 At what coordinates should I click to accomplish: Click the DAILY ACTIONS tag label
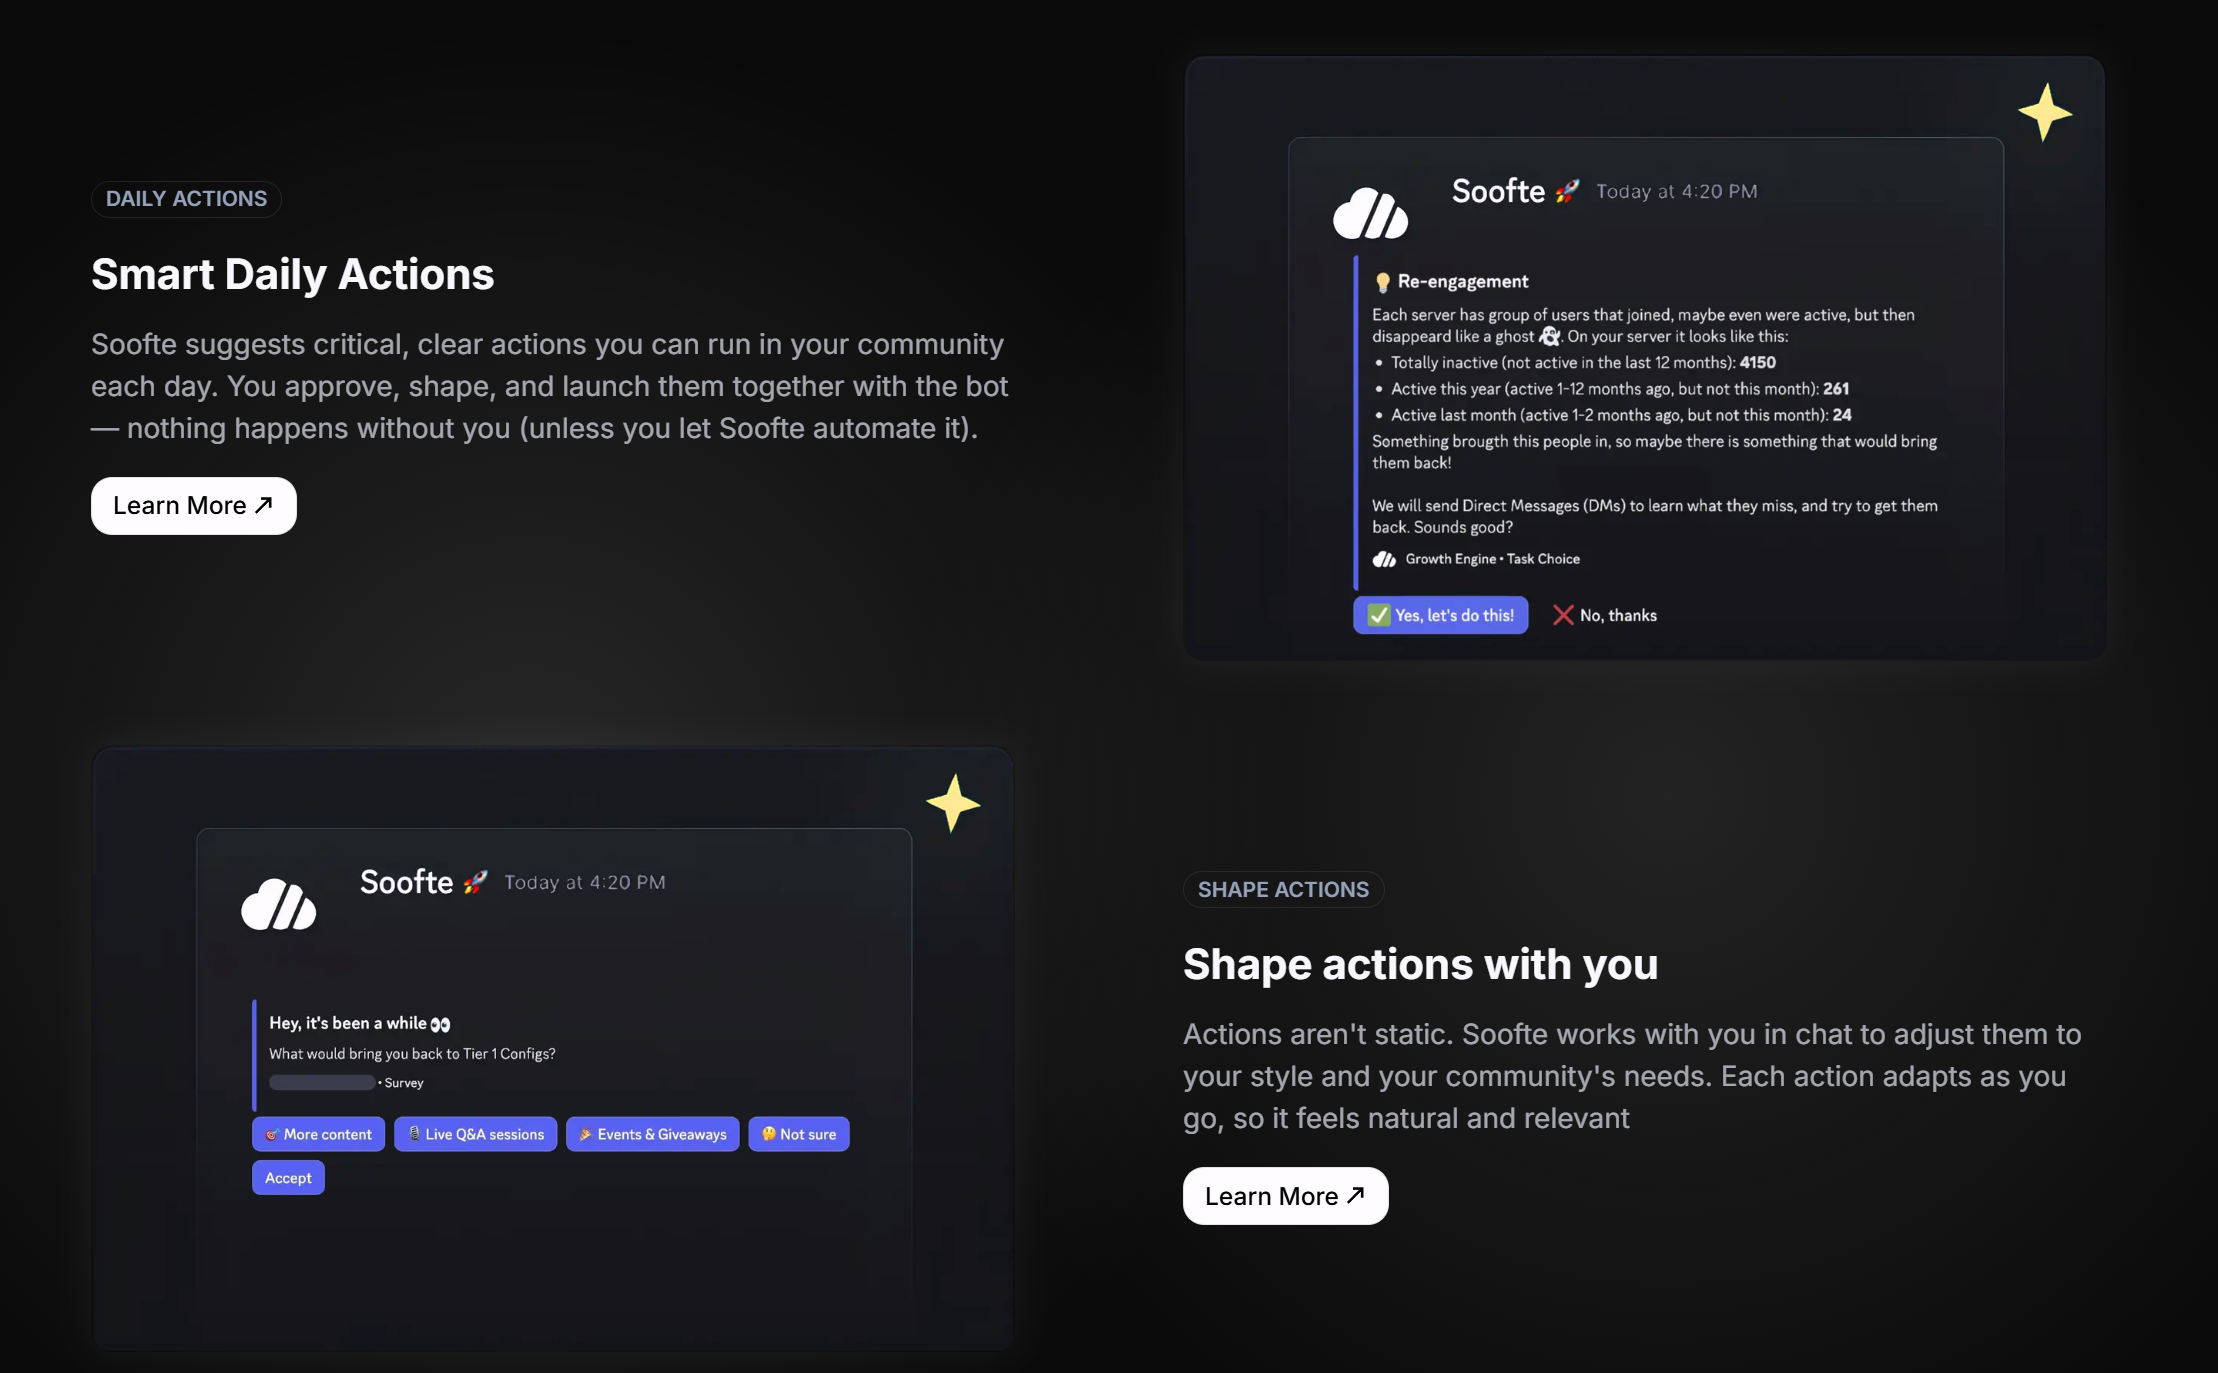[x=186, y=199]
